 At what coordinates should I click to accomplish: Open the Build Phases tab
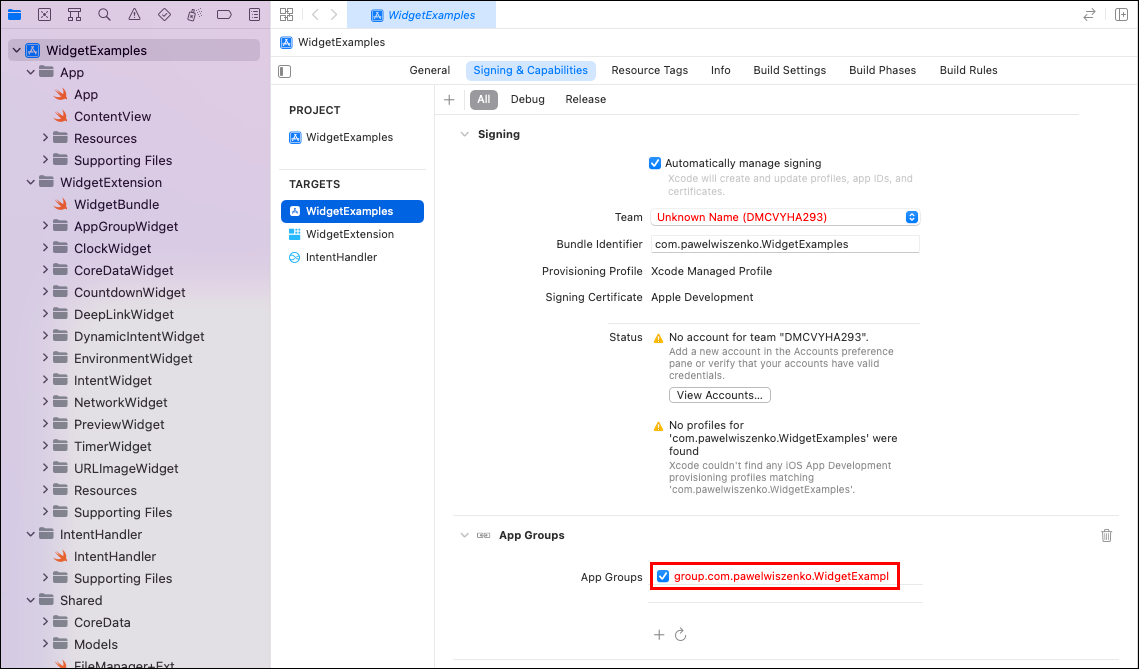883,70
